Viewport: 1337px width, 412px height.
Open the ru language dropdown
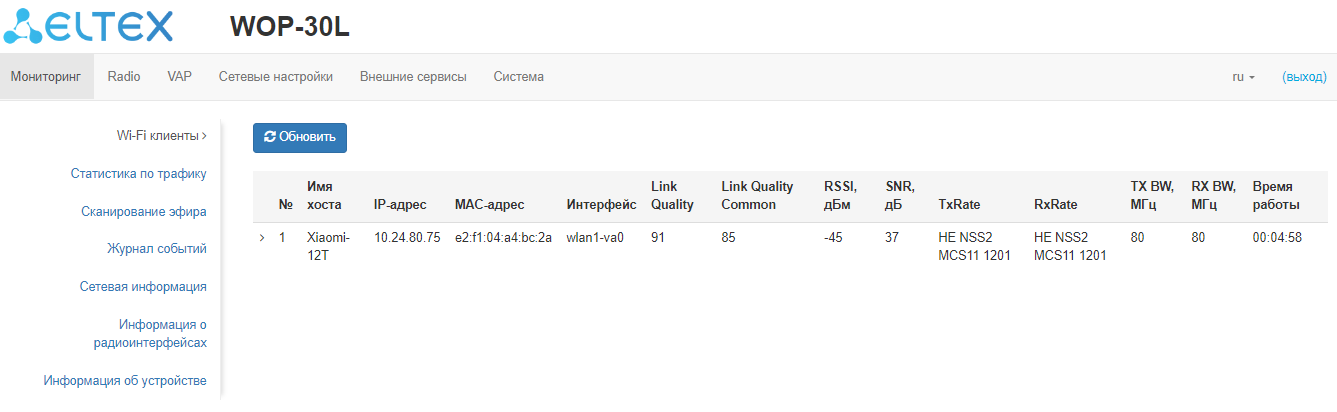[x=1243, y=77]
